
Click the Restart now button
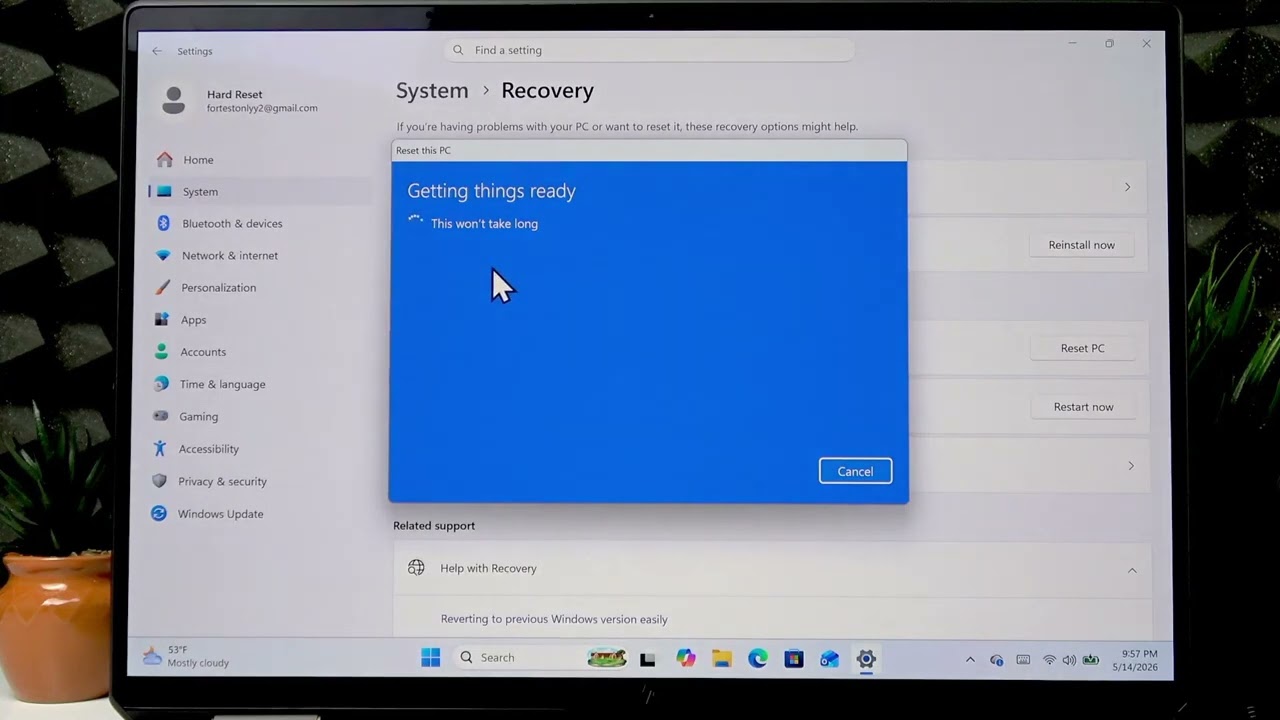(1083, 407)
